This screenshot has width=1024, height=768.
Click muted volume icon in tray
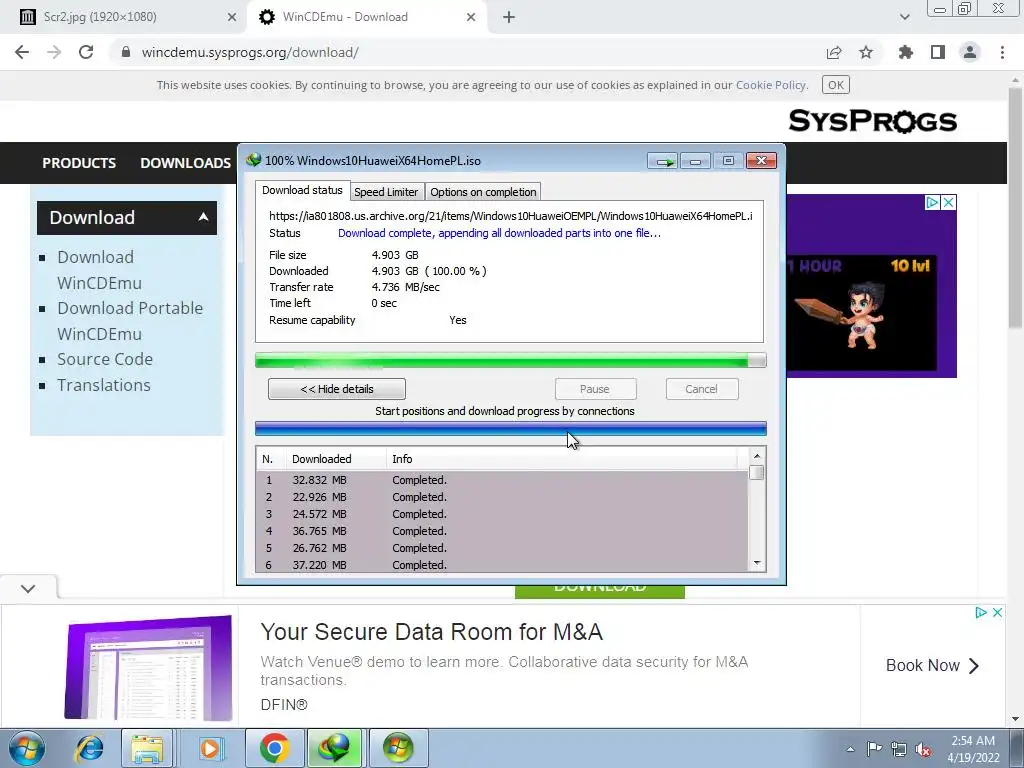tap(923, 749)
